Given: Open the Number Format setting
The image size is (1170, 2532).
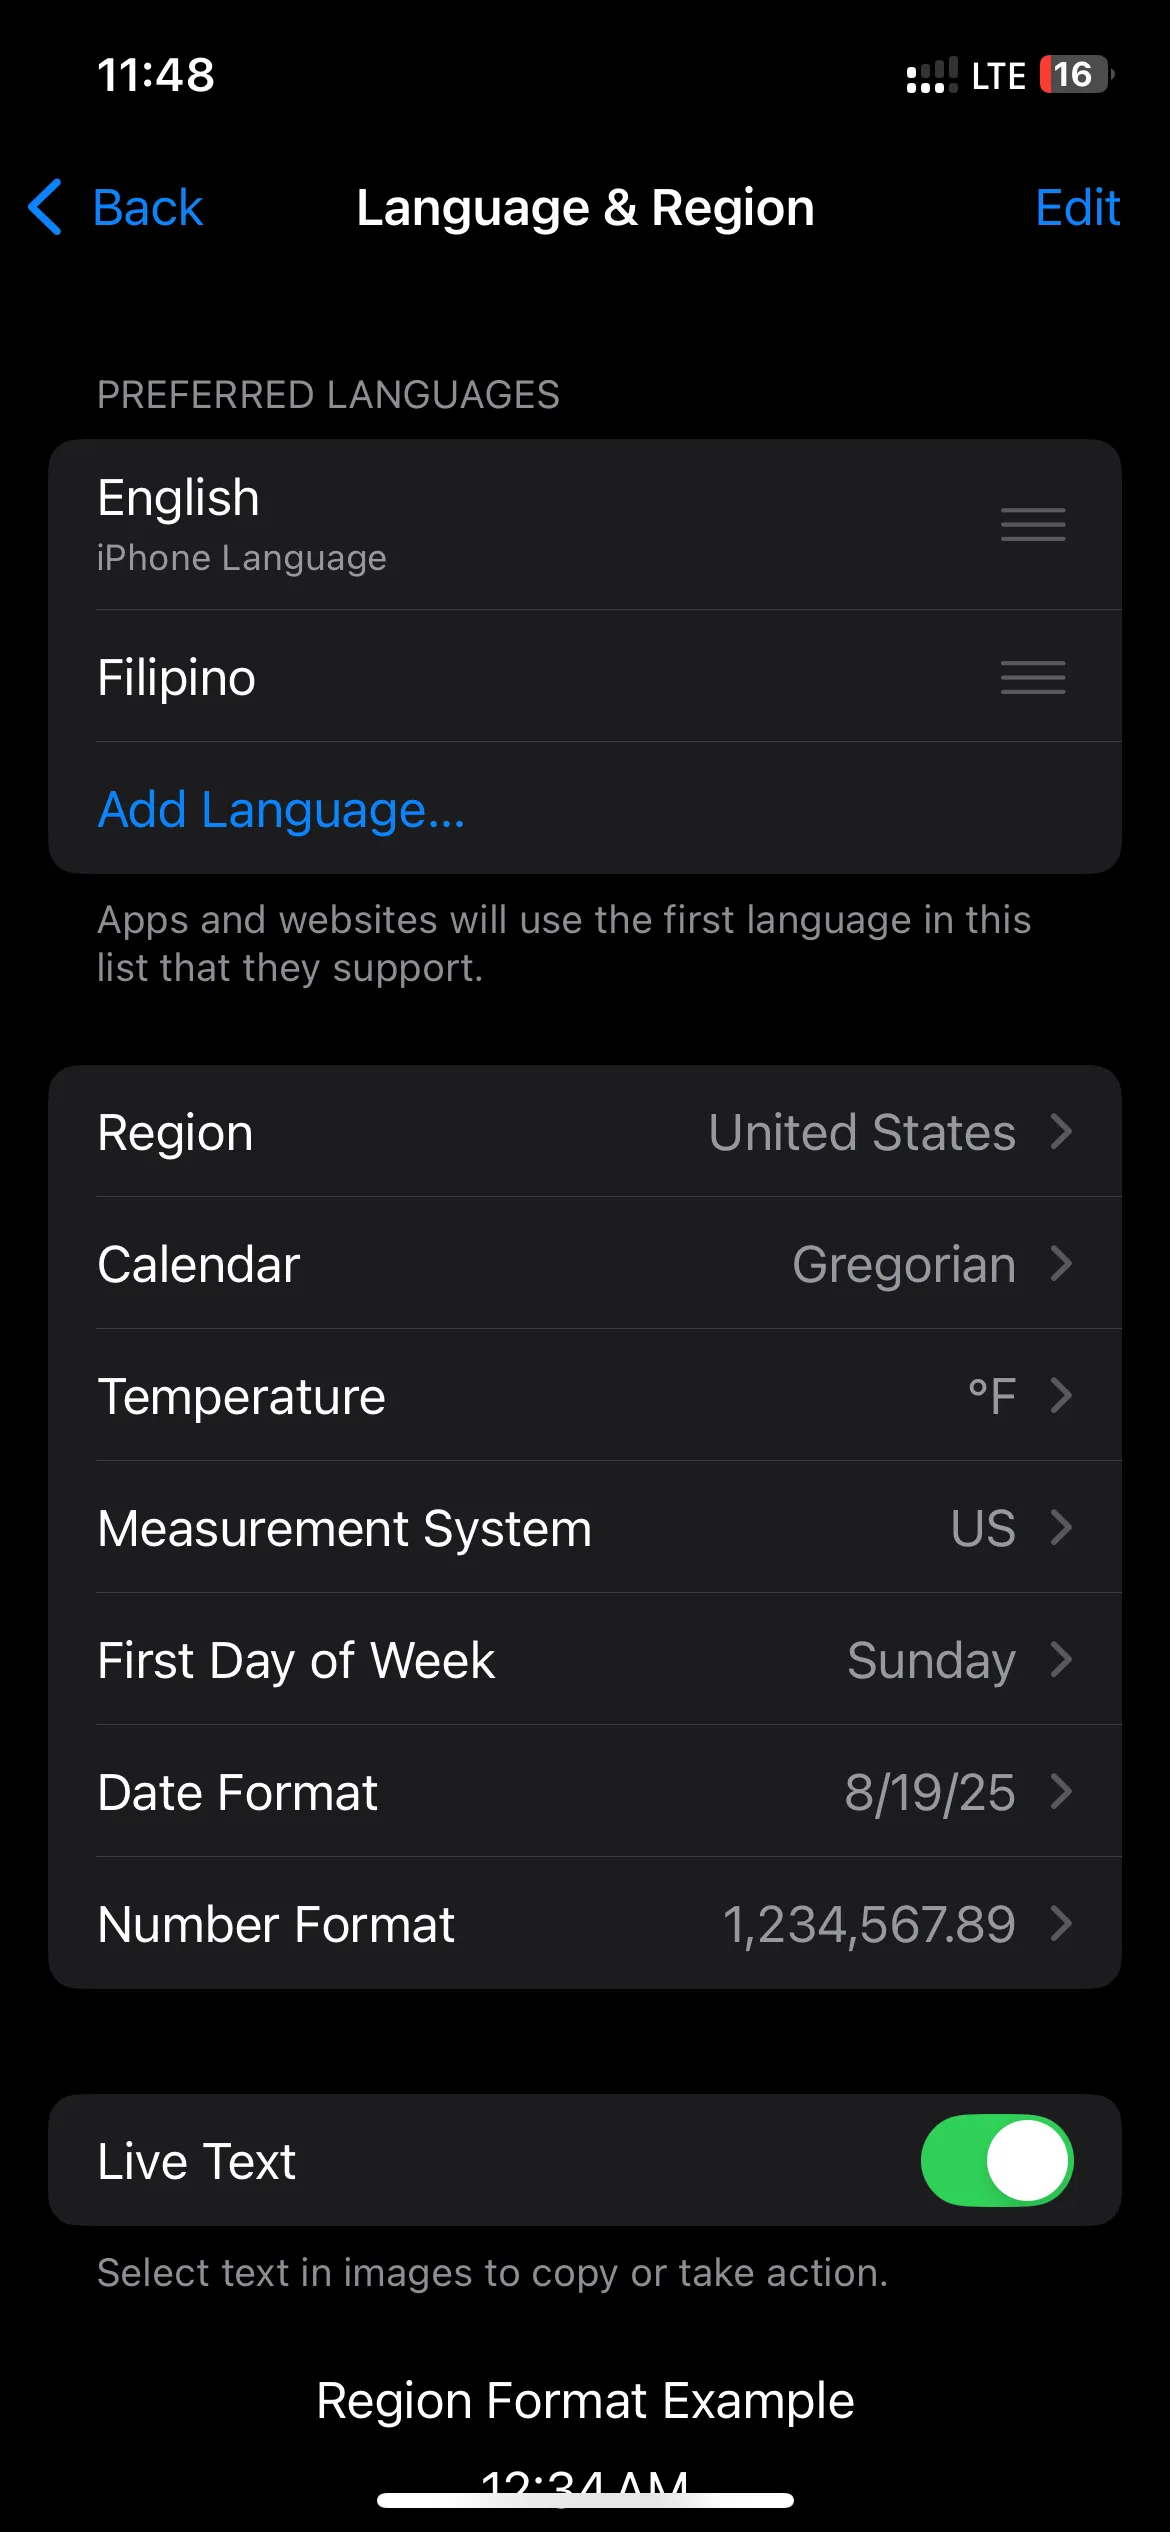Looking at the screenshot, I should [585, 1924].
